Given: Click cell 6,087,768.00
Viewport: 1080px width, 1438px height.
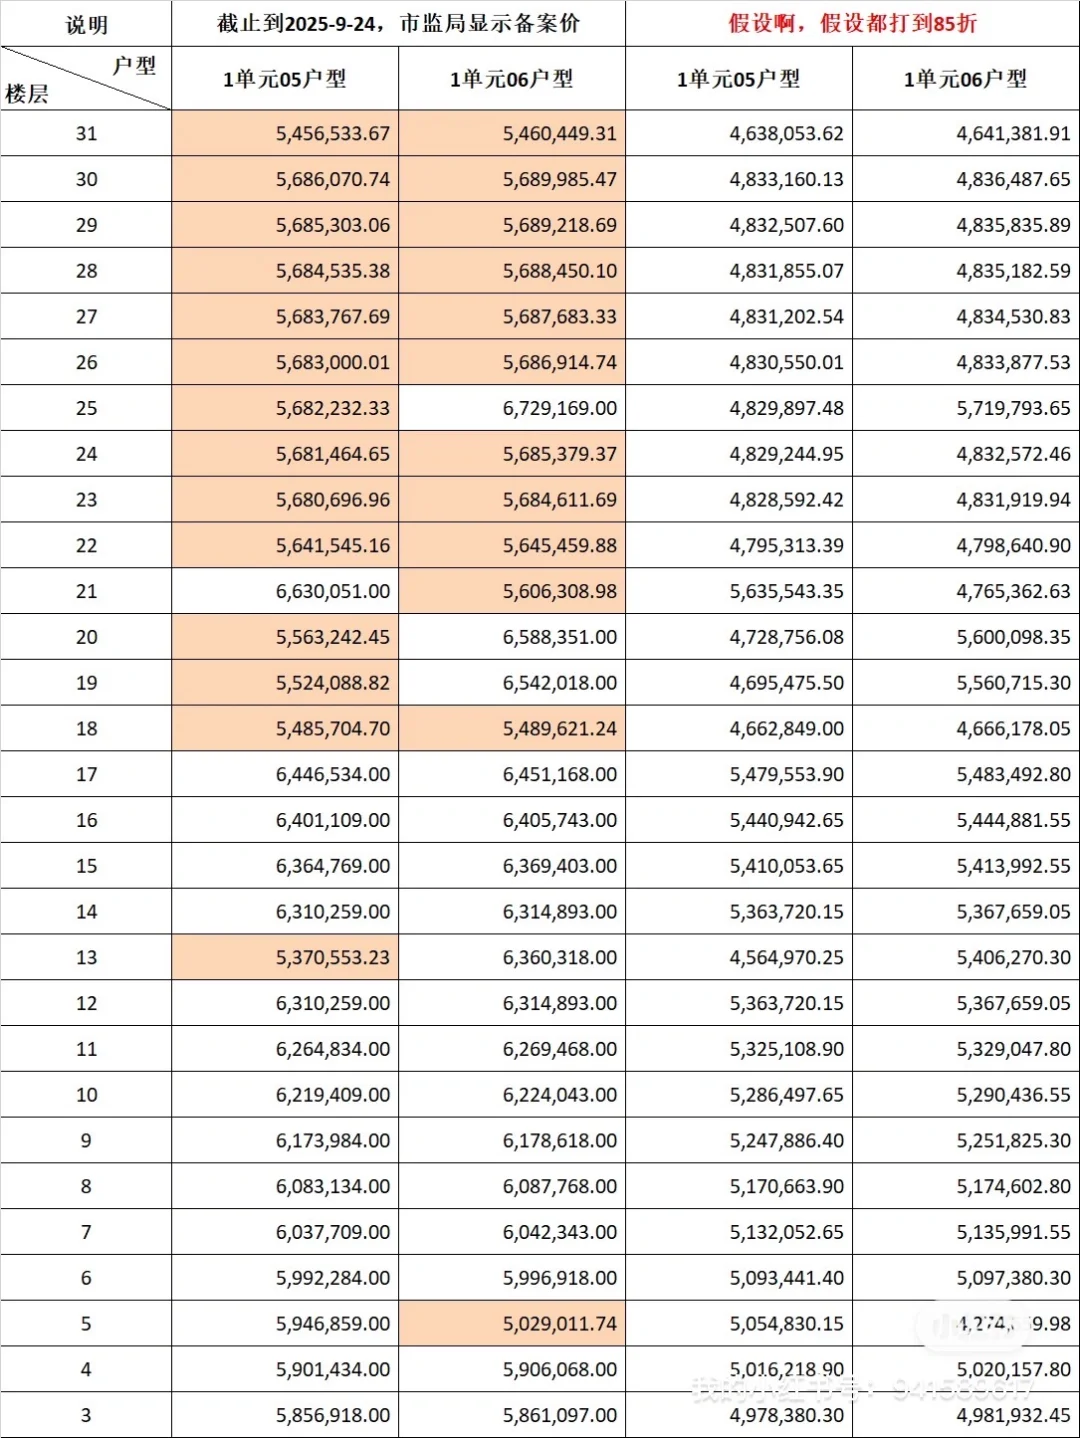Looking at the screenshot, I should click(x=512, y=1187).
